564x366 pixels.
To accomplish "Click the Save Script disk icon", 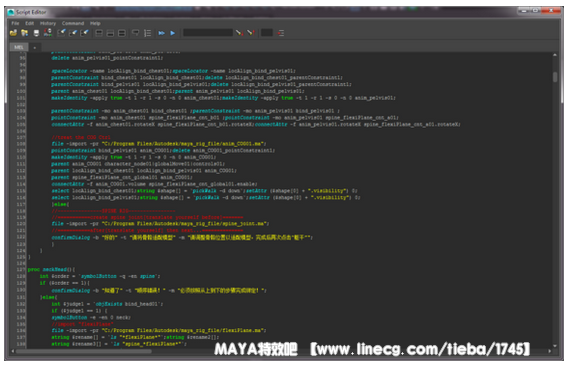I will pos(36,33).
